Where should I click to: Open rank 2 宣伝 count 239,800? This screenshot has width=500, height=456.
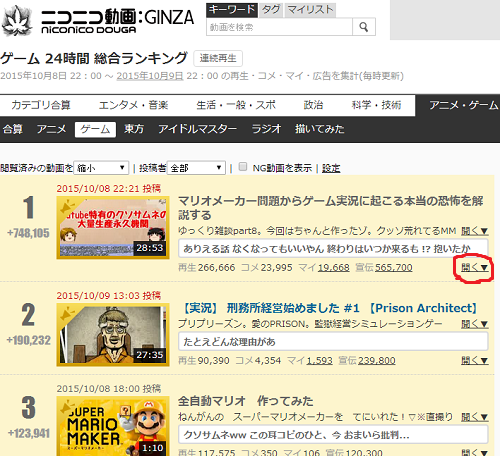coord(377,361)
